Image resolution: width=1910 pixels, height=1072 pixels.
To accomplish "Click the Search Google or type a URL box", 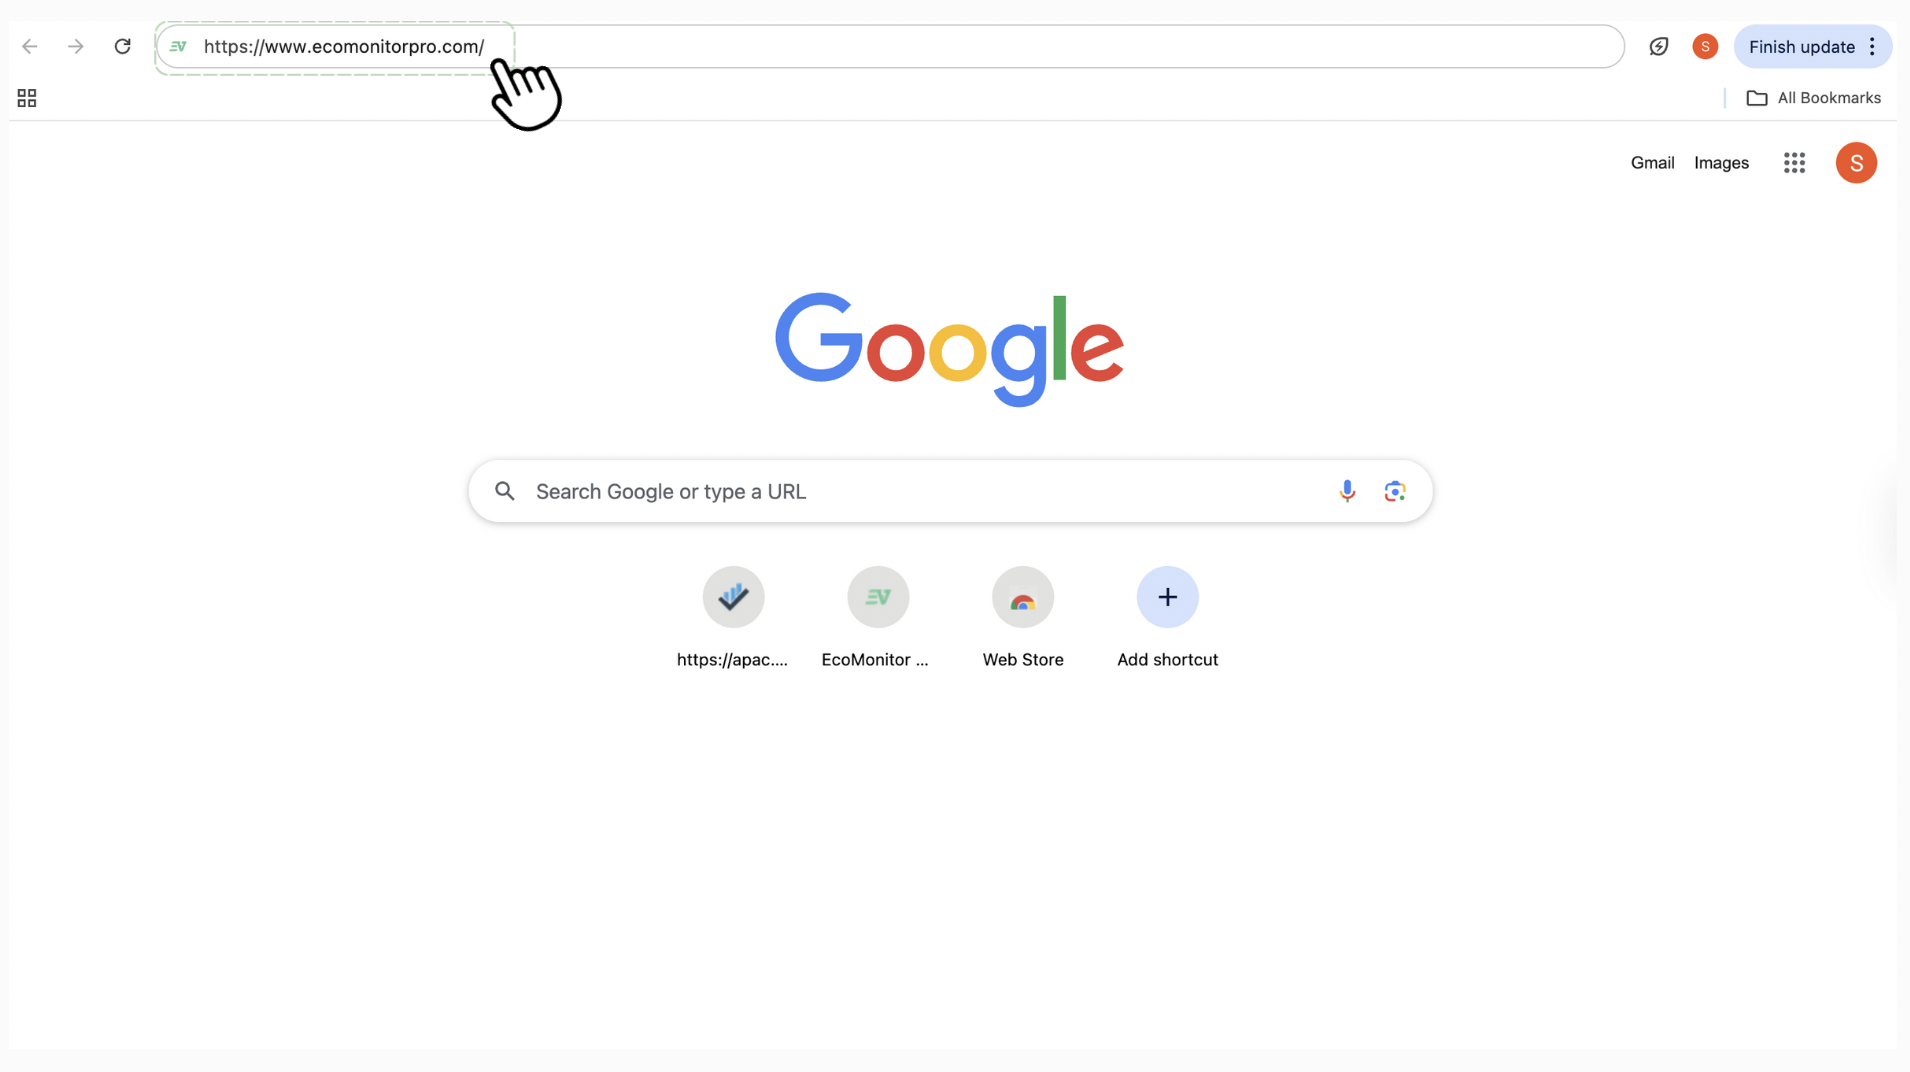I will (x=950, y=491).
